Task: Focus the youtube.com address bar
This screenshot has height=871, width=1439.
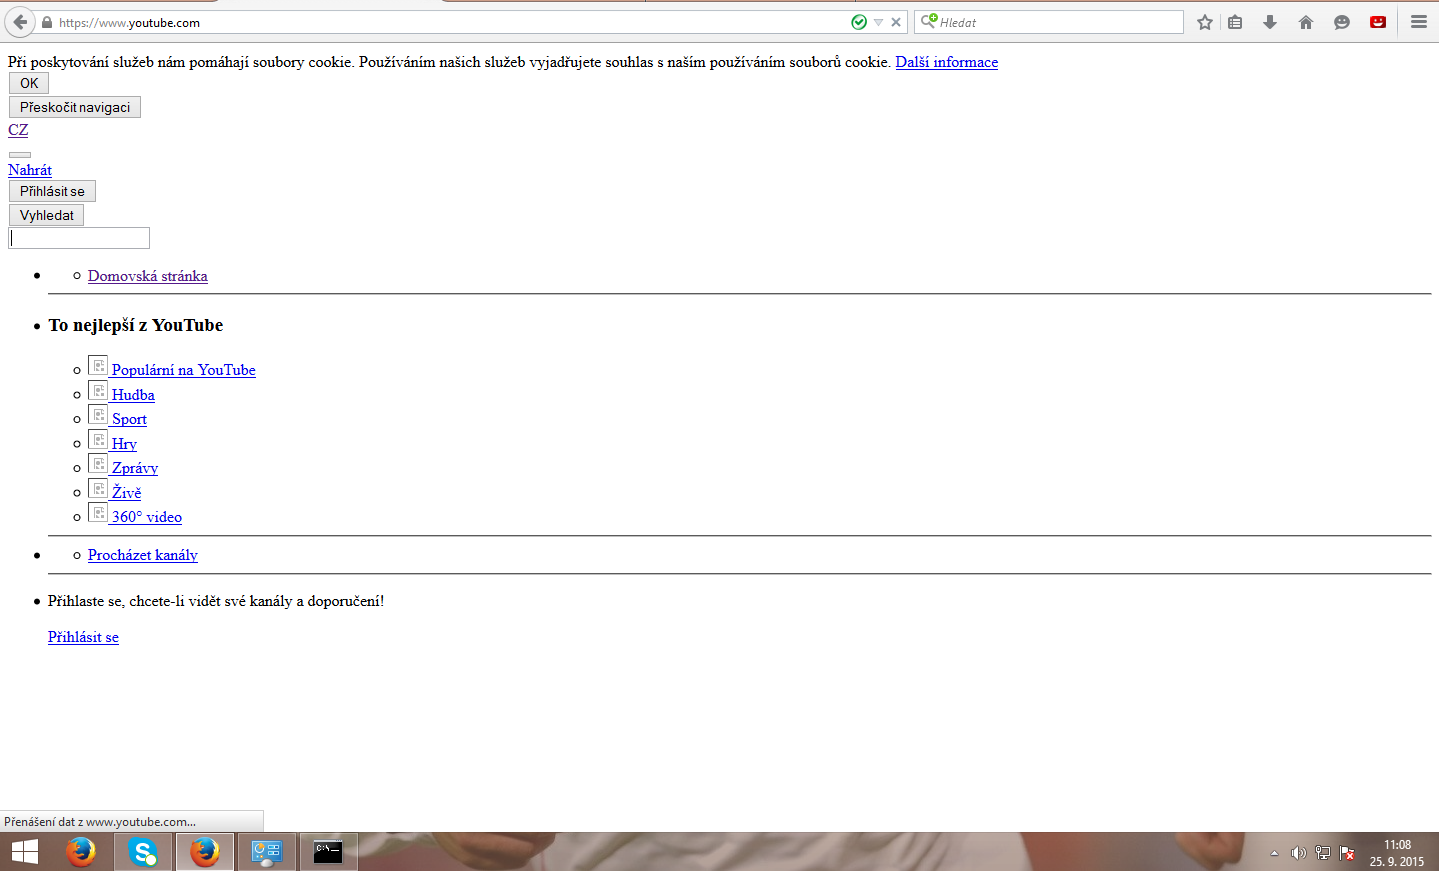Action: [450, 22]
